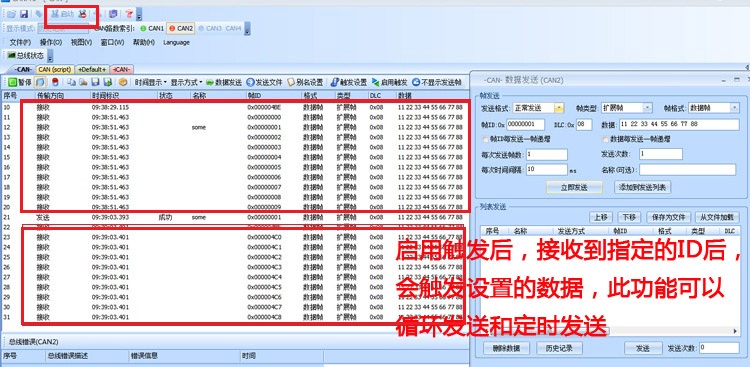
Task: Open the 帧格式 dropdown showing 数据帧
Action: coord(715,108)
